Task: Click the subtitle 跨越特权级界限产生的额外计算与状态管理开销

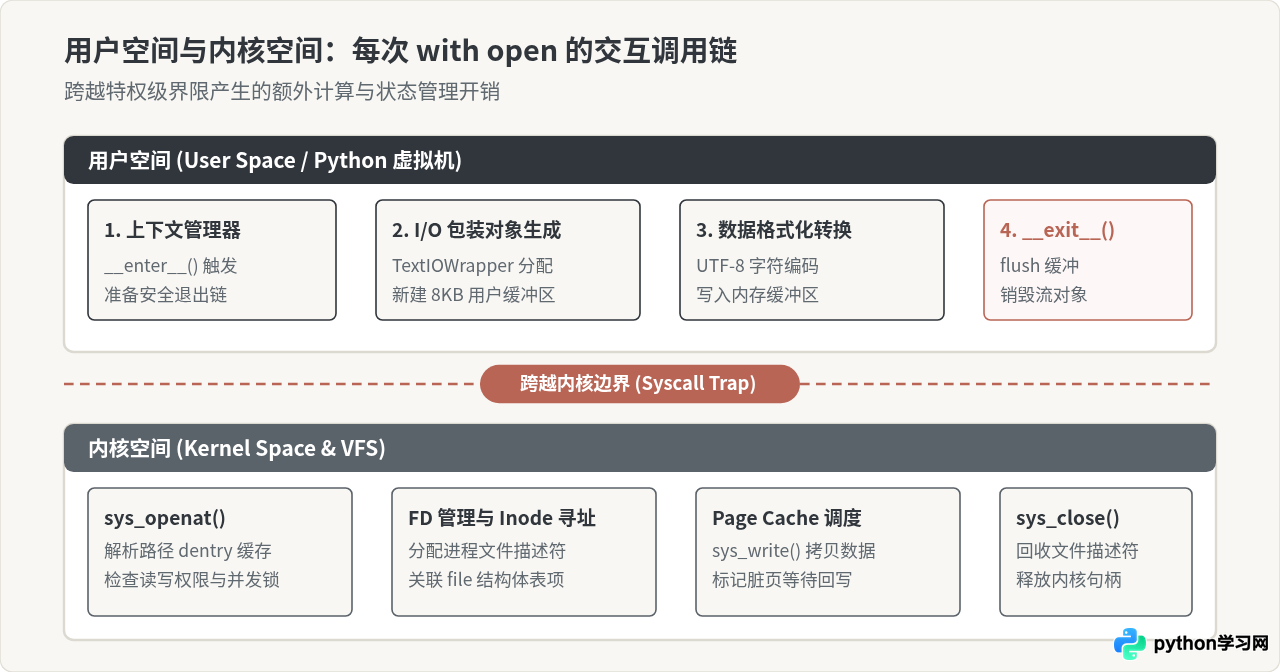Action: (x=281, y=92)
